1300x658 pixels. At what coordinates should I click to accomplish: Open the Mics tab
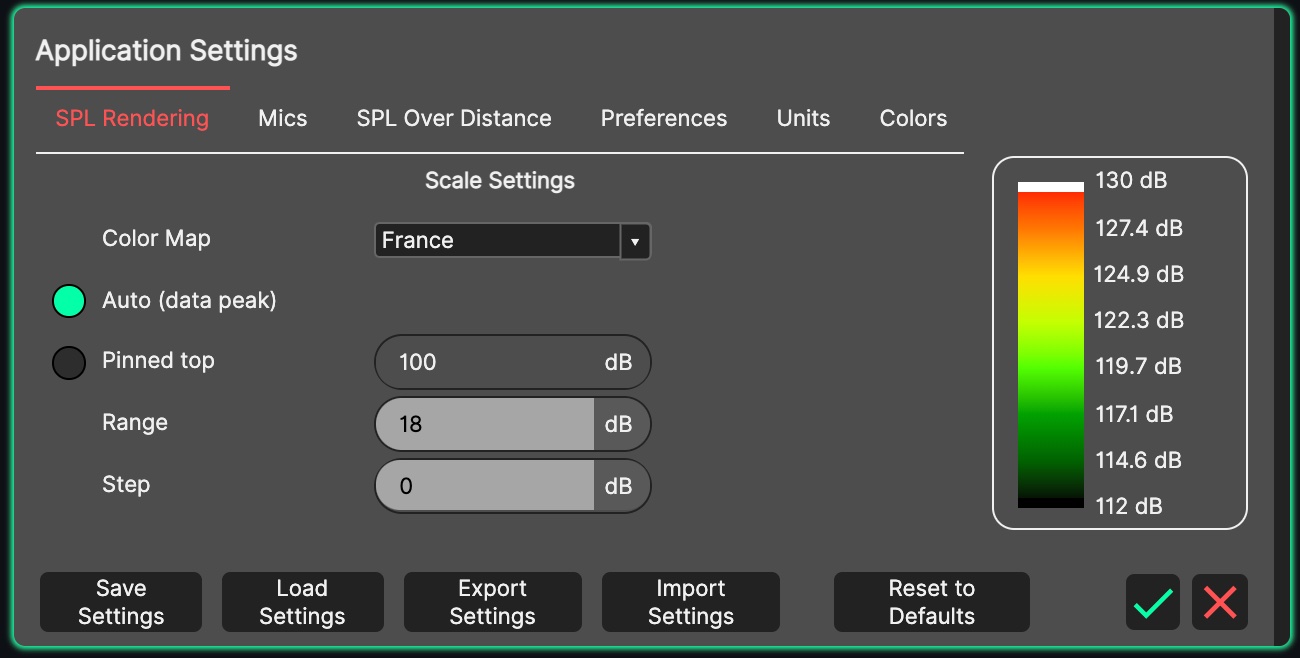283,118
